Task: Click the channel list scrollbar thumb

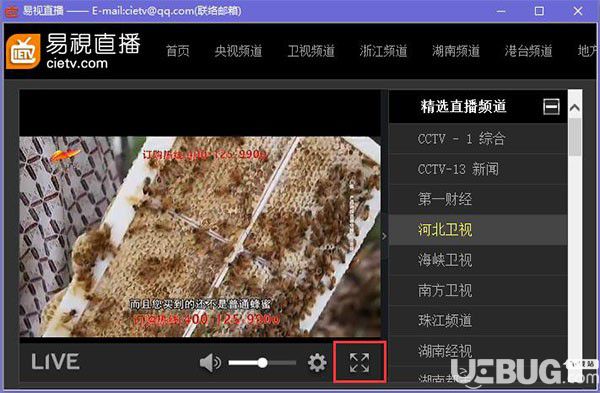Action: [574, 137]
